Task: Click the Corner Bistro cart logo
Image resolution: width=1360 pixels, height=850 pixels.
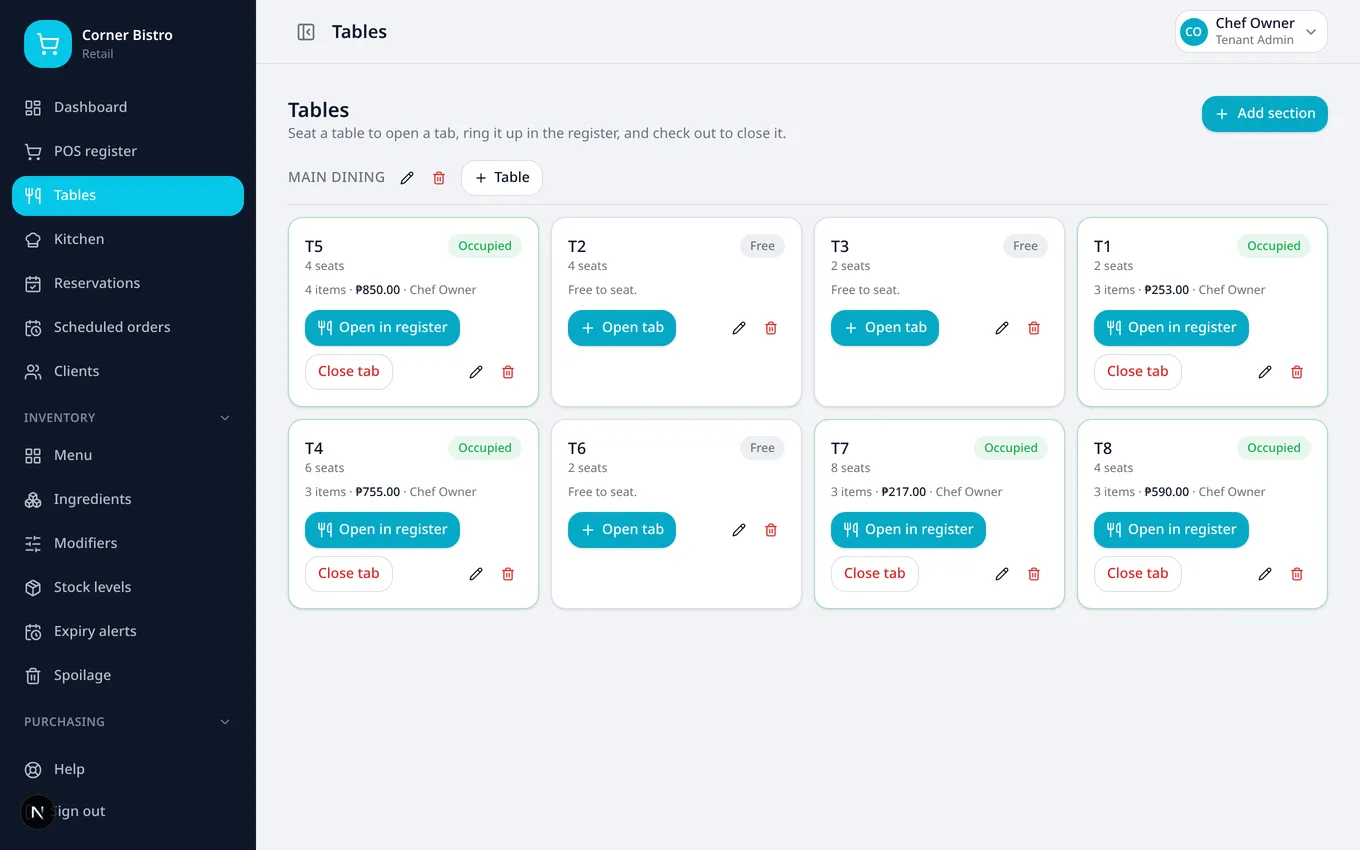Action: (48, 44)
